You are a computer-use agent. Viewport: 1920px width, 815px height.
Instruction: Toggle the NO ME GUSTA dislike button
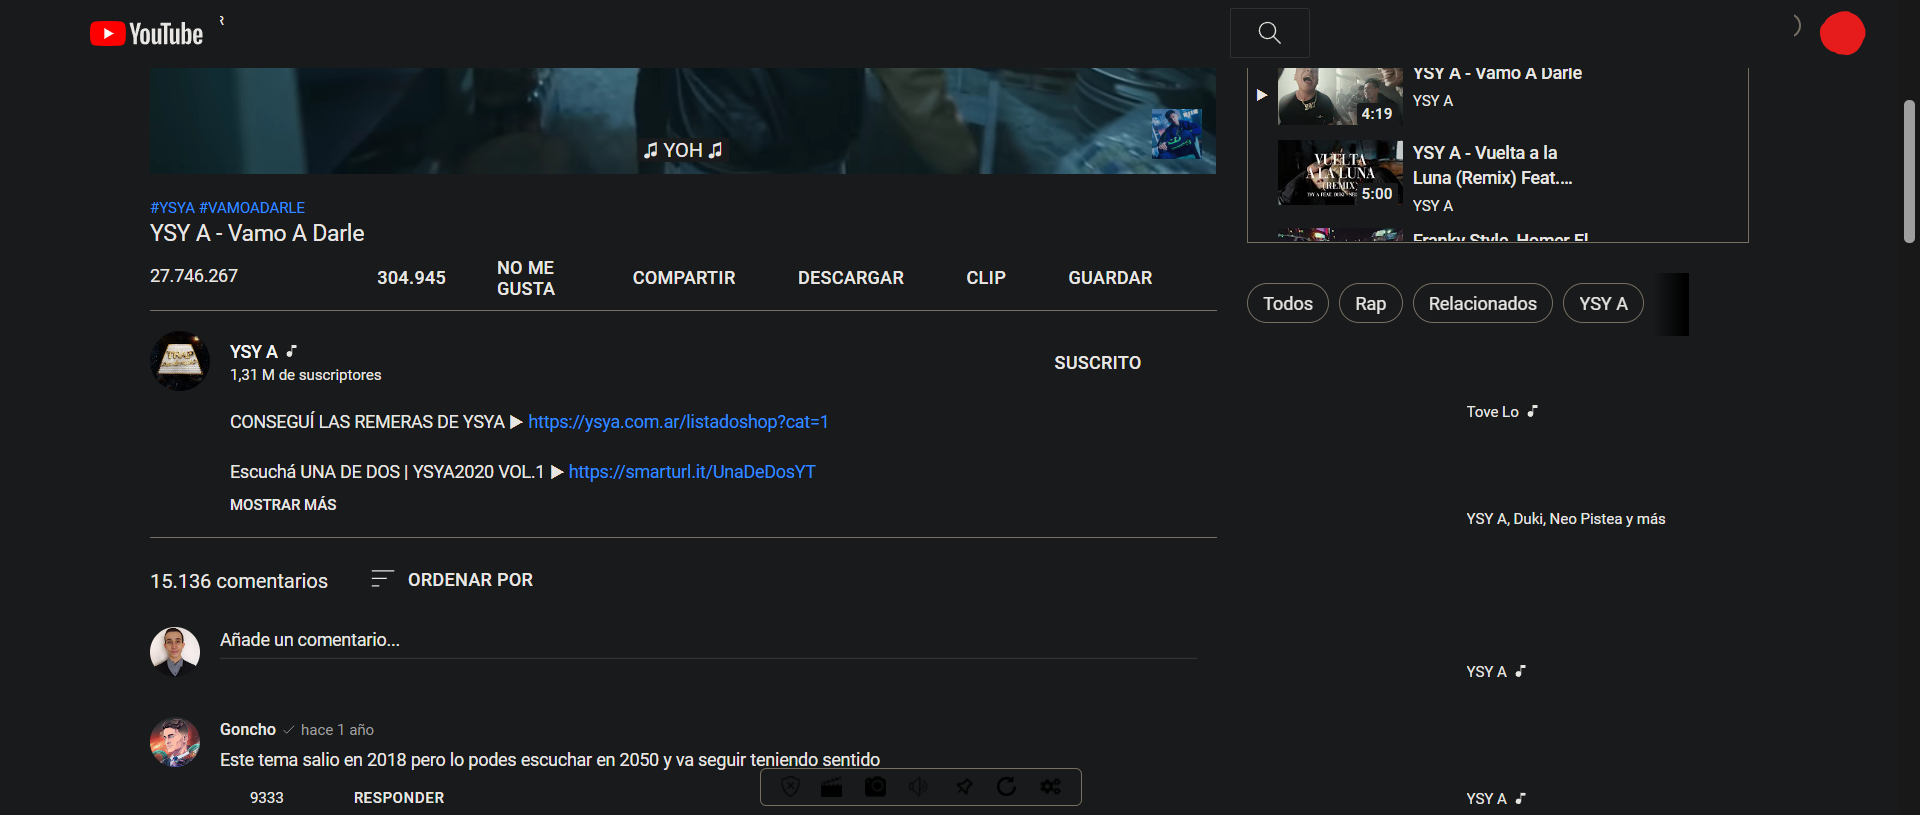point(526,278)
